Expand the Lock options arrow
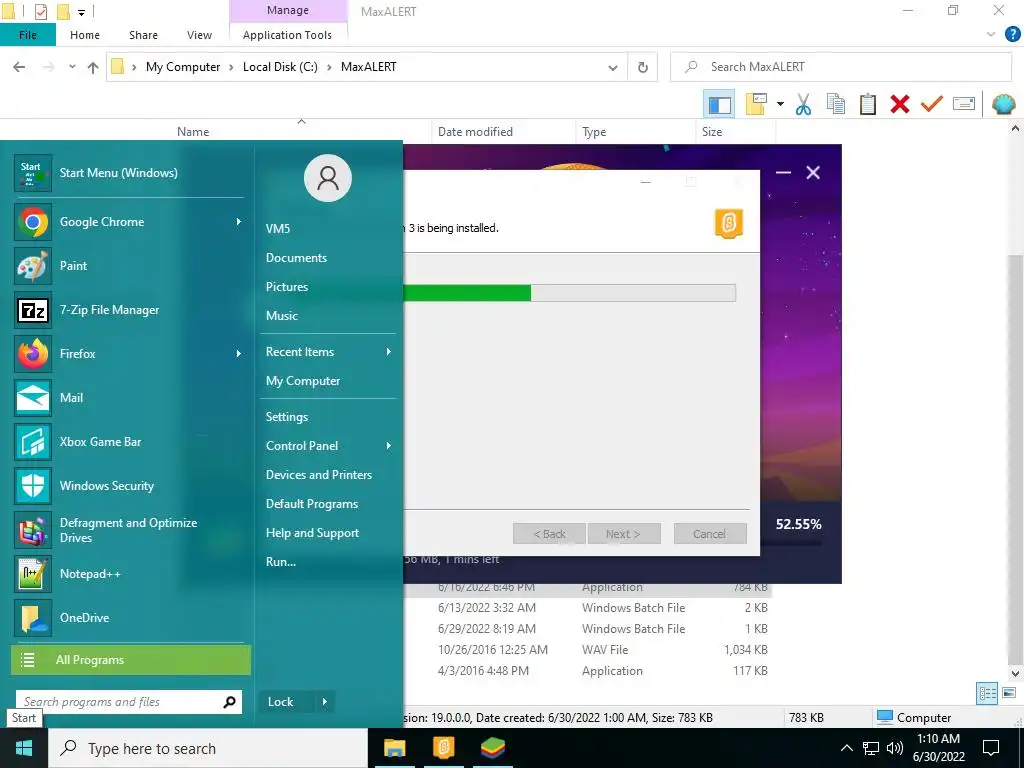Viewport: 1024px width, 768px height. click(325, 702)
